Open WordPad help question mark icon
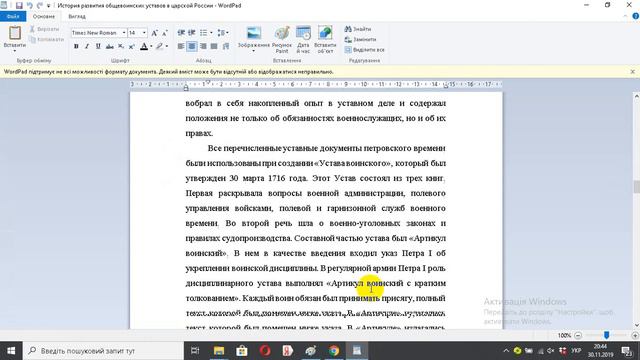 [x=636, y=16]
